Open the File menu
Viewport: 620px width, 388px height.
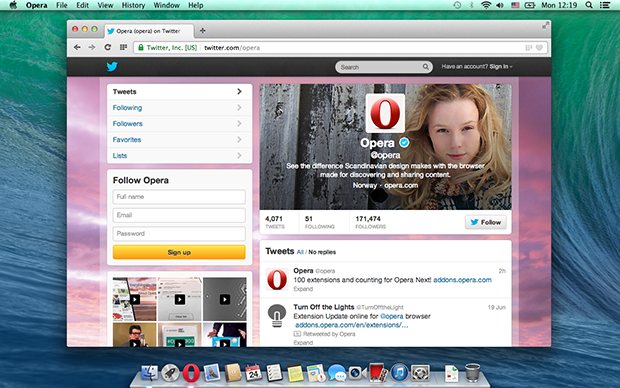click(62, 5)
